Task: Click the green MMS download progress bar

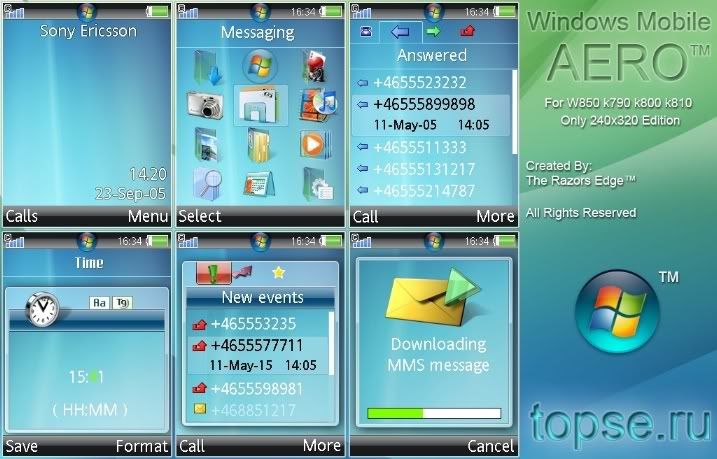Action: point(434,414)
